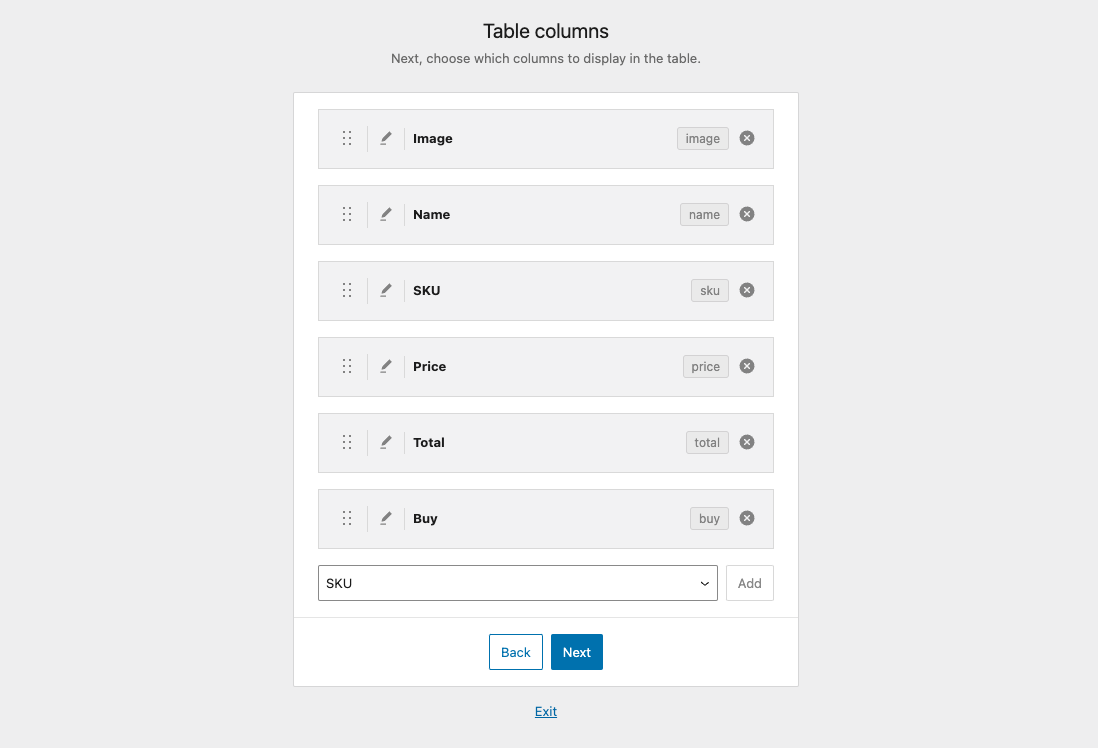Image resolution: width=1098 pixels, height=748 pixels.
Task: Remove the Image column with its X icon
Action: click(x=746, y=138)
